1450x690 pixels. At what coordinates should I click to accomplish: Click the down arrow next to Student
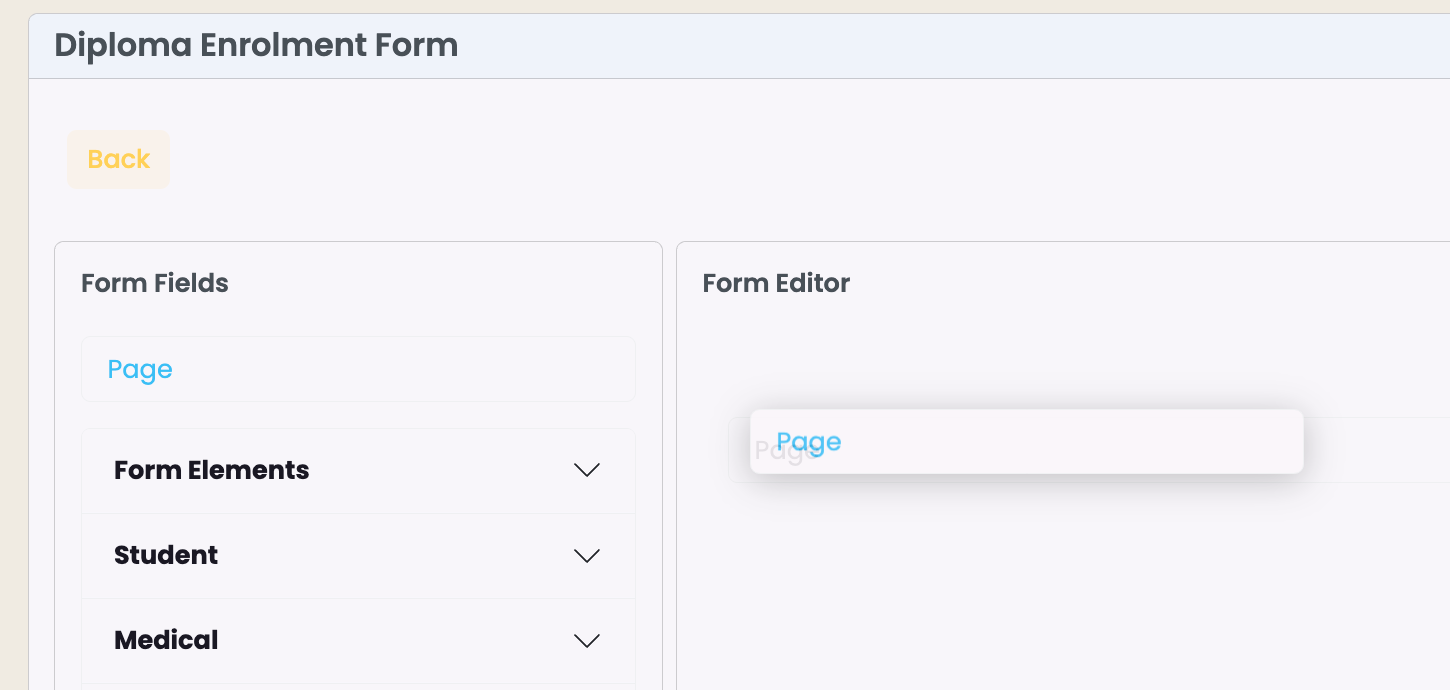pyautogui.click(x=587, y=555)
